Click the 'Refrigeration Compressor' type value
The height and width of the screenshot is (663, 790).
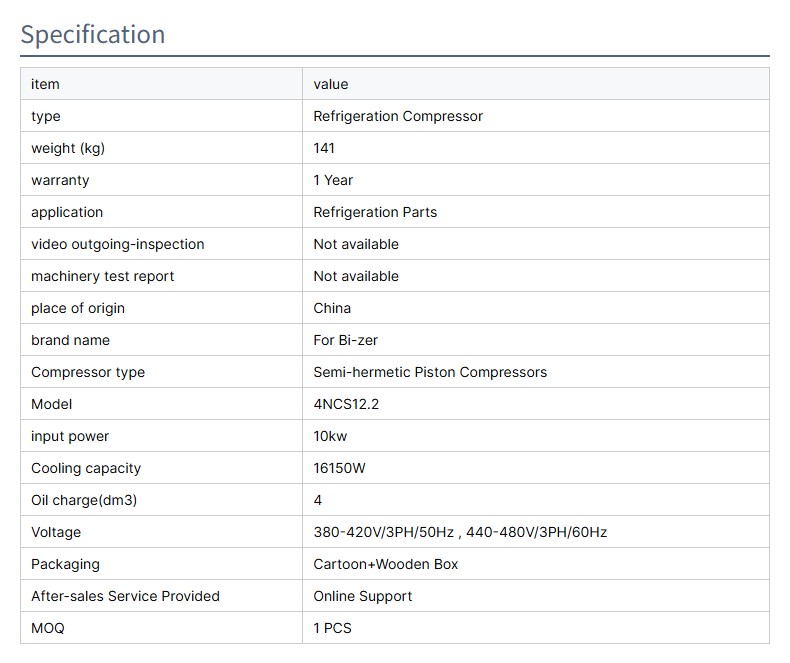[x=398, y=116]
